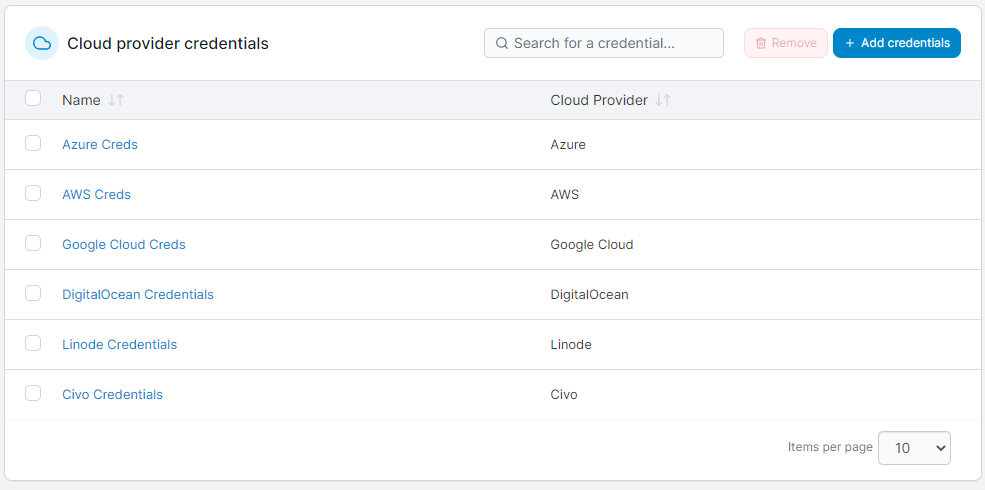The height and width of the screenshot is (490, 985).
Task: Toggle the Linode Credentials checkbox
Action: [x=33, y=343]
